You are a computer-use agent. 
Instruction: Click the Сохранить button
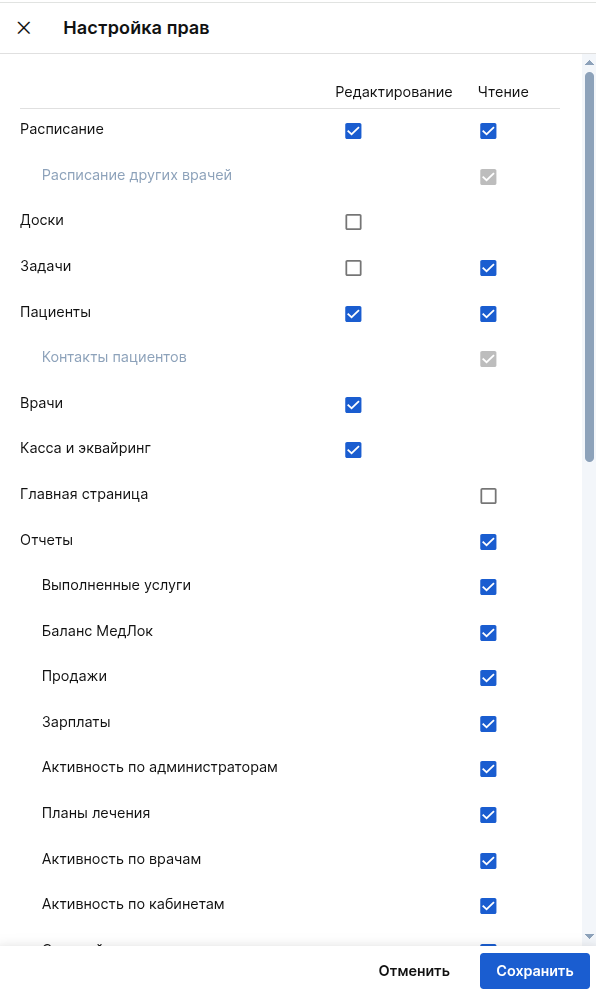534,970
